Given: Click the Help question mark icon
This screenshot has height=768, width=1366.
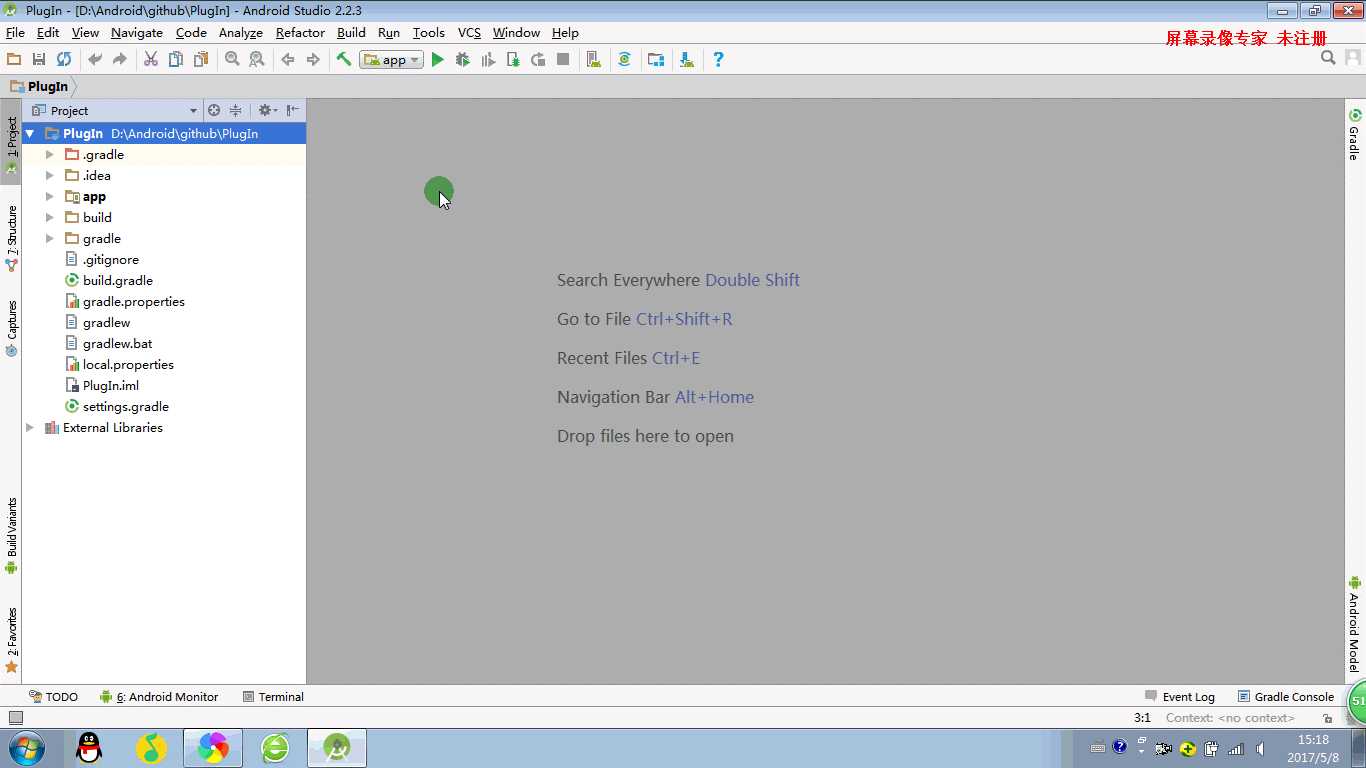Looking at the screenshot, I should [718, 59].
